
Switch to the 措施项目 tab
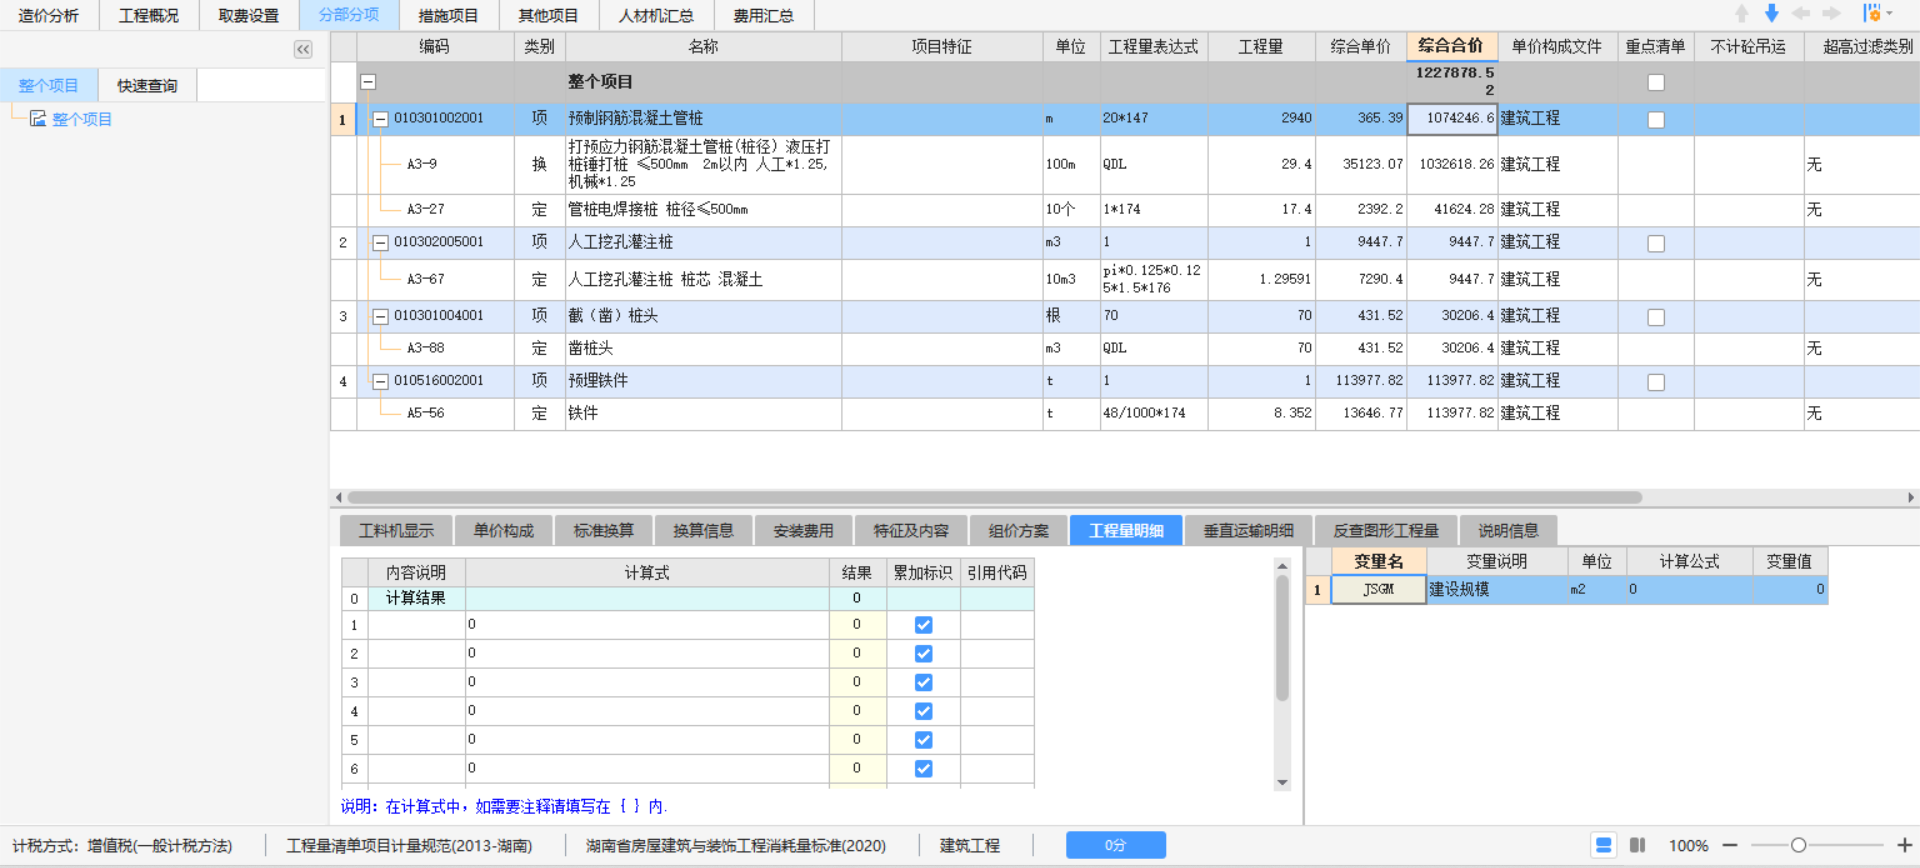pos(448,15)
